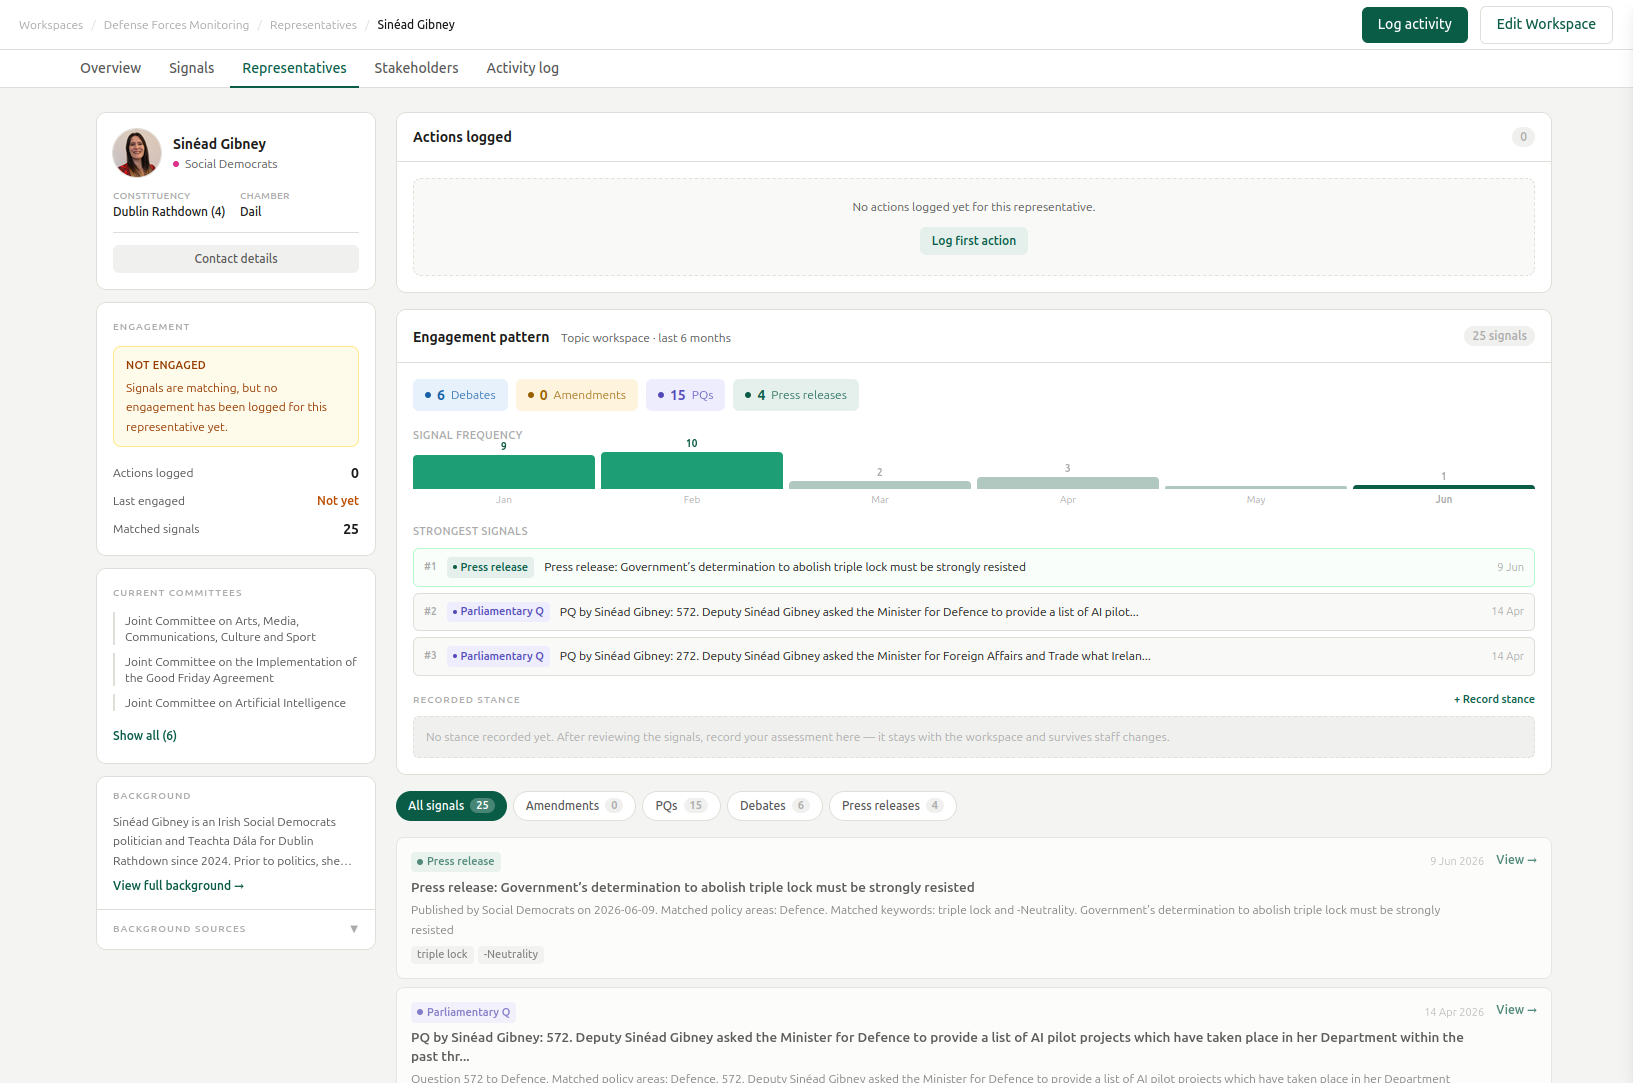Click the Record stance link
Viewport: 1633px width, 1083px height.
click(1494, 700)
